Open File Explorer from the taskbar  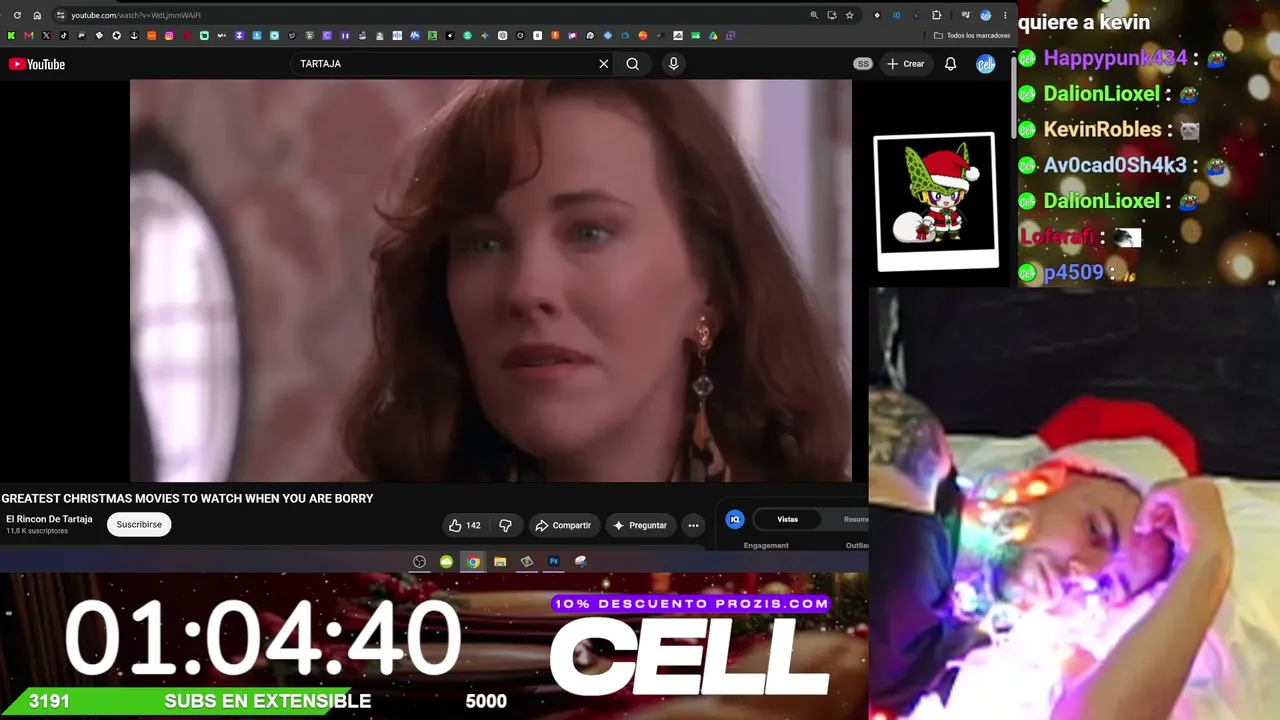[x=500, y=562]
